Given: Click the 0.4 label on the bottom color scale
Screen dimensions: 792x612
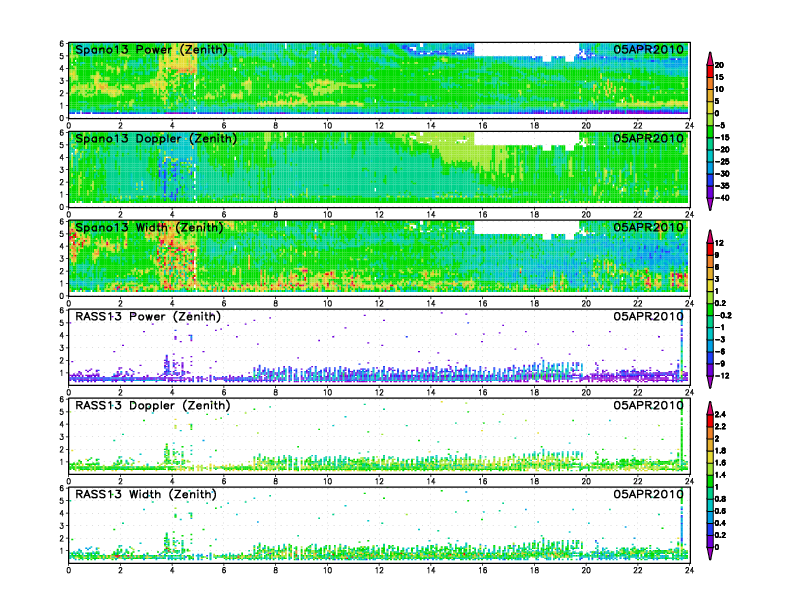Looking at the screenshot, I should 720,524.
